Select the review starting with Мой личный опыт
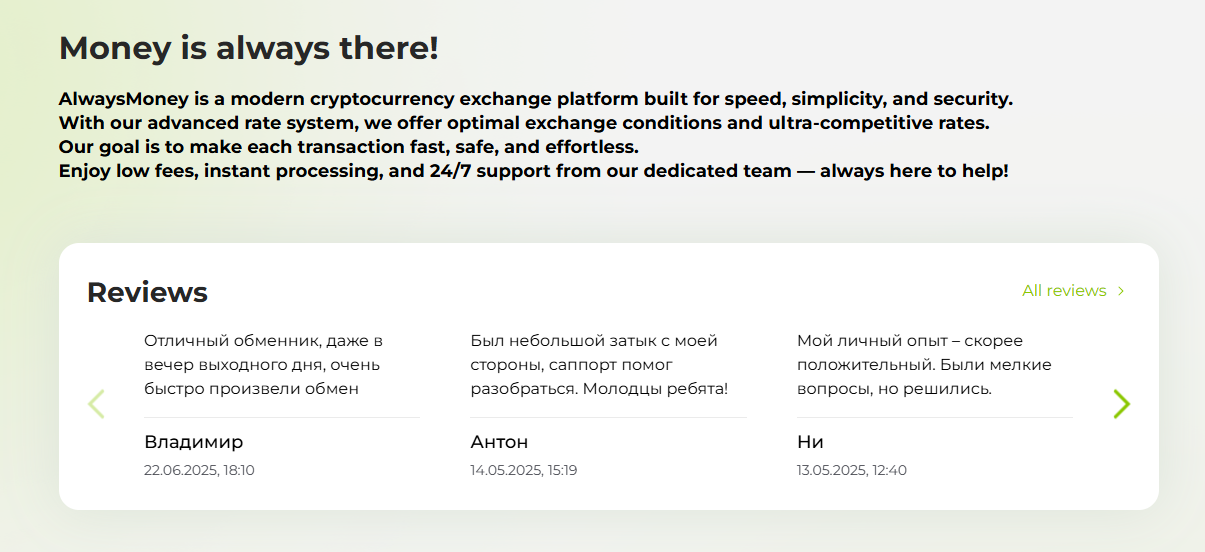This screenshot has height=552, width=1205. click(x=924, y=365)
